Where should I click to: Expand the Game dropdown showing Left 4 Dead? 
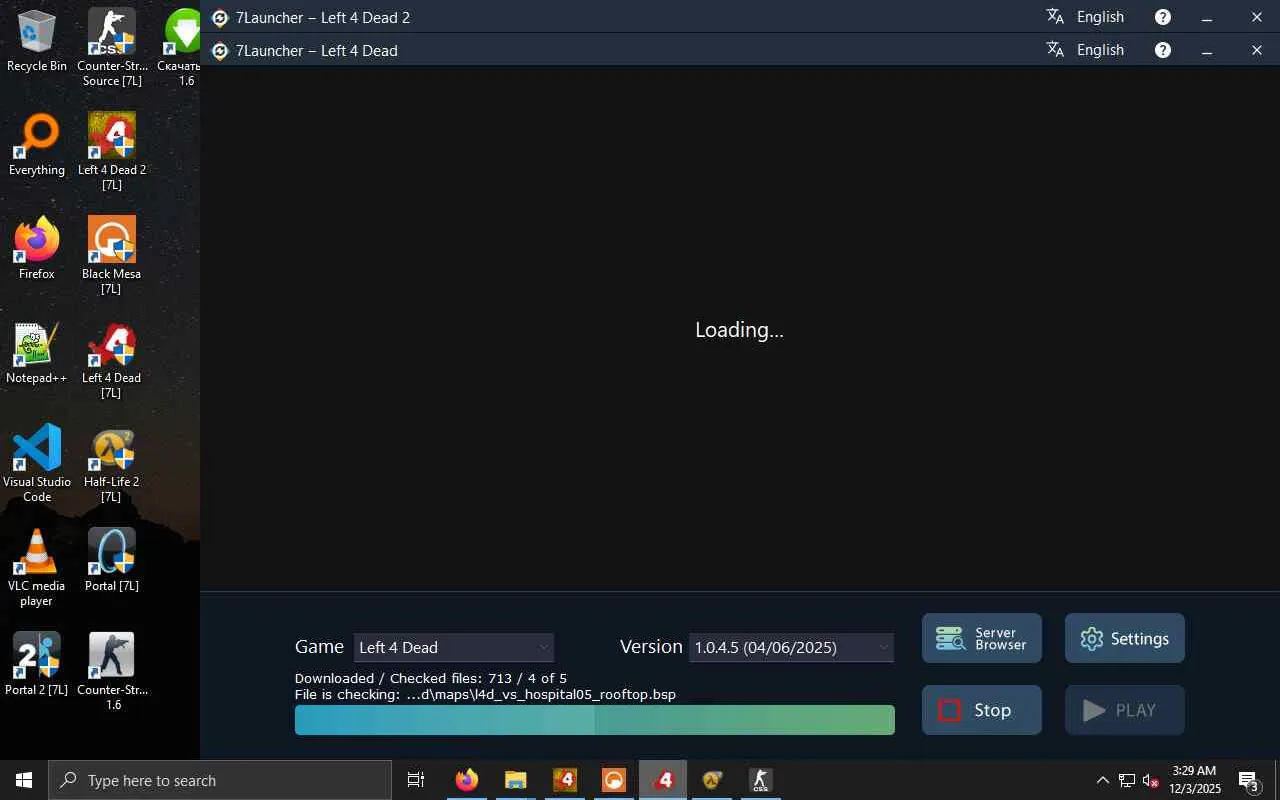point(454,647)
